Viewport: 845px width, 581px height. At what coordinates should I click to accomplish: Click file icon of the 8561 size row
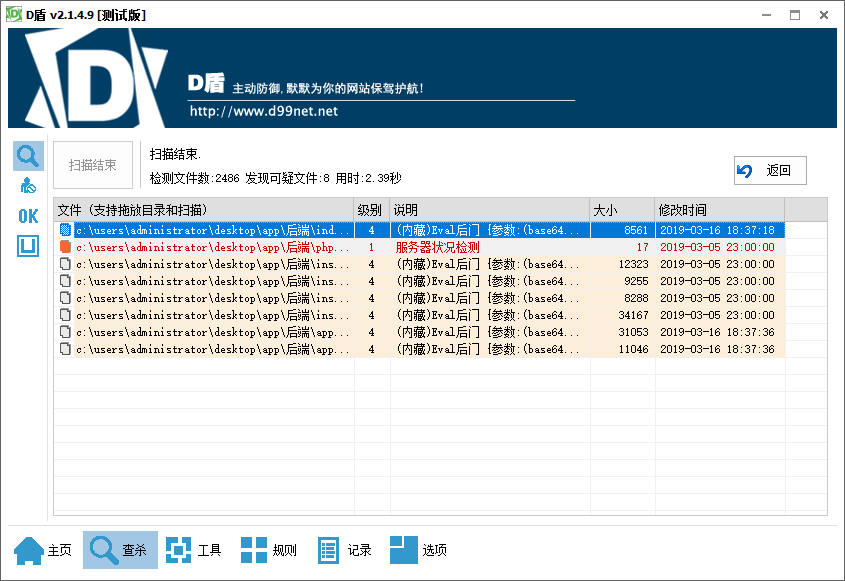(x=65, y=230)
